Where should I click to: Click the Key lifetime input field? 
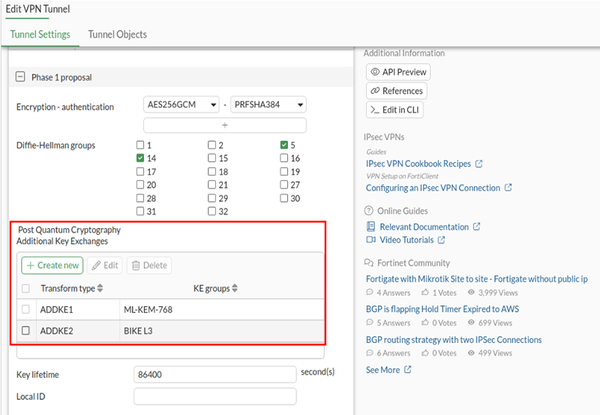[x=215, y=374]
